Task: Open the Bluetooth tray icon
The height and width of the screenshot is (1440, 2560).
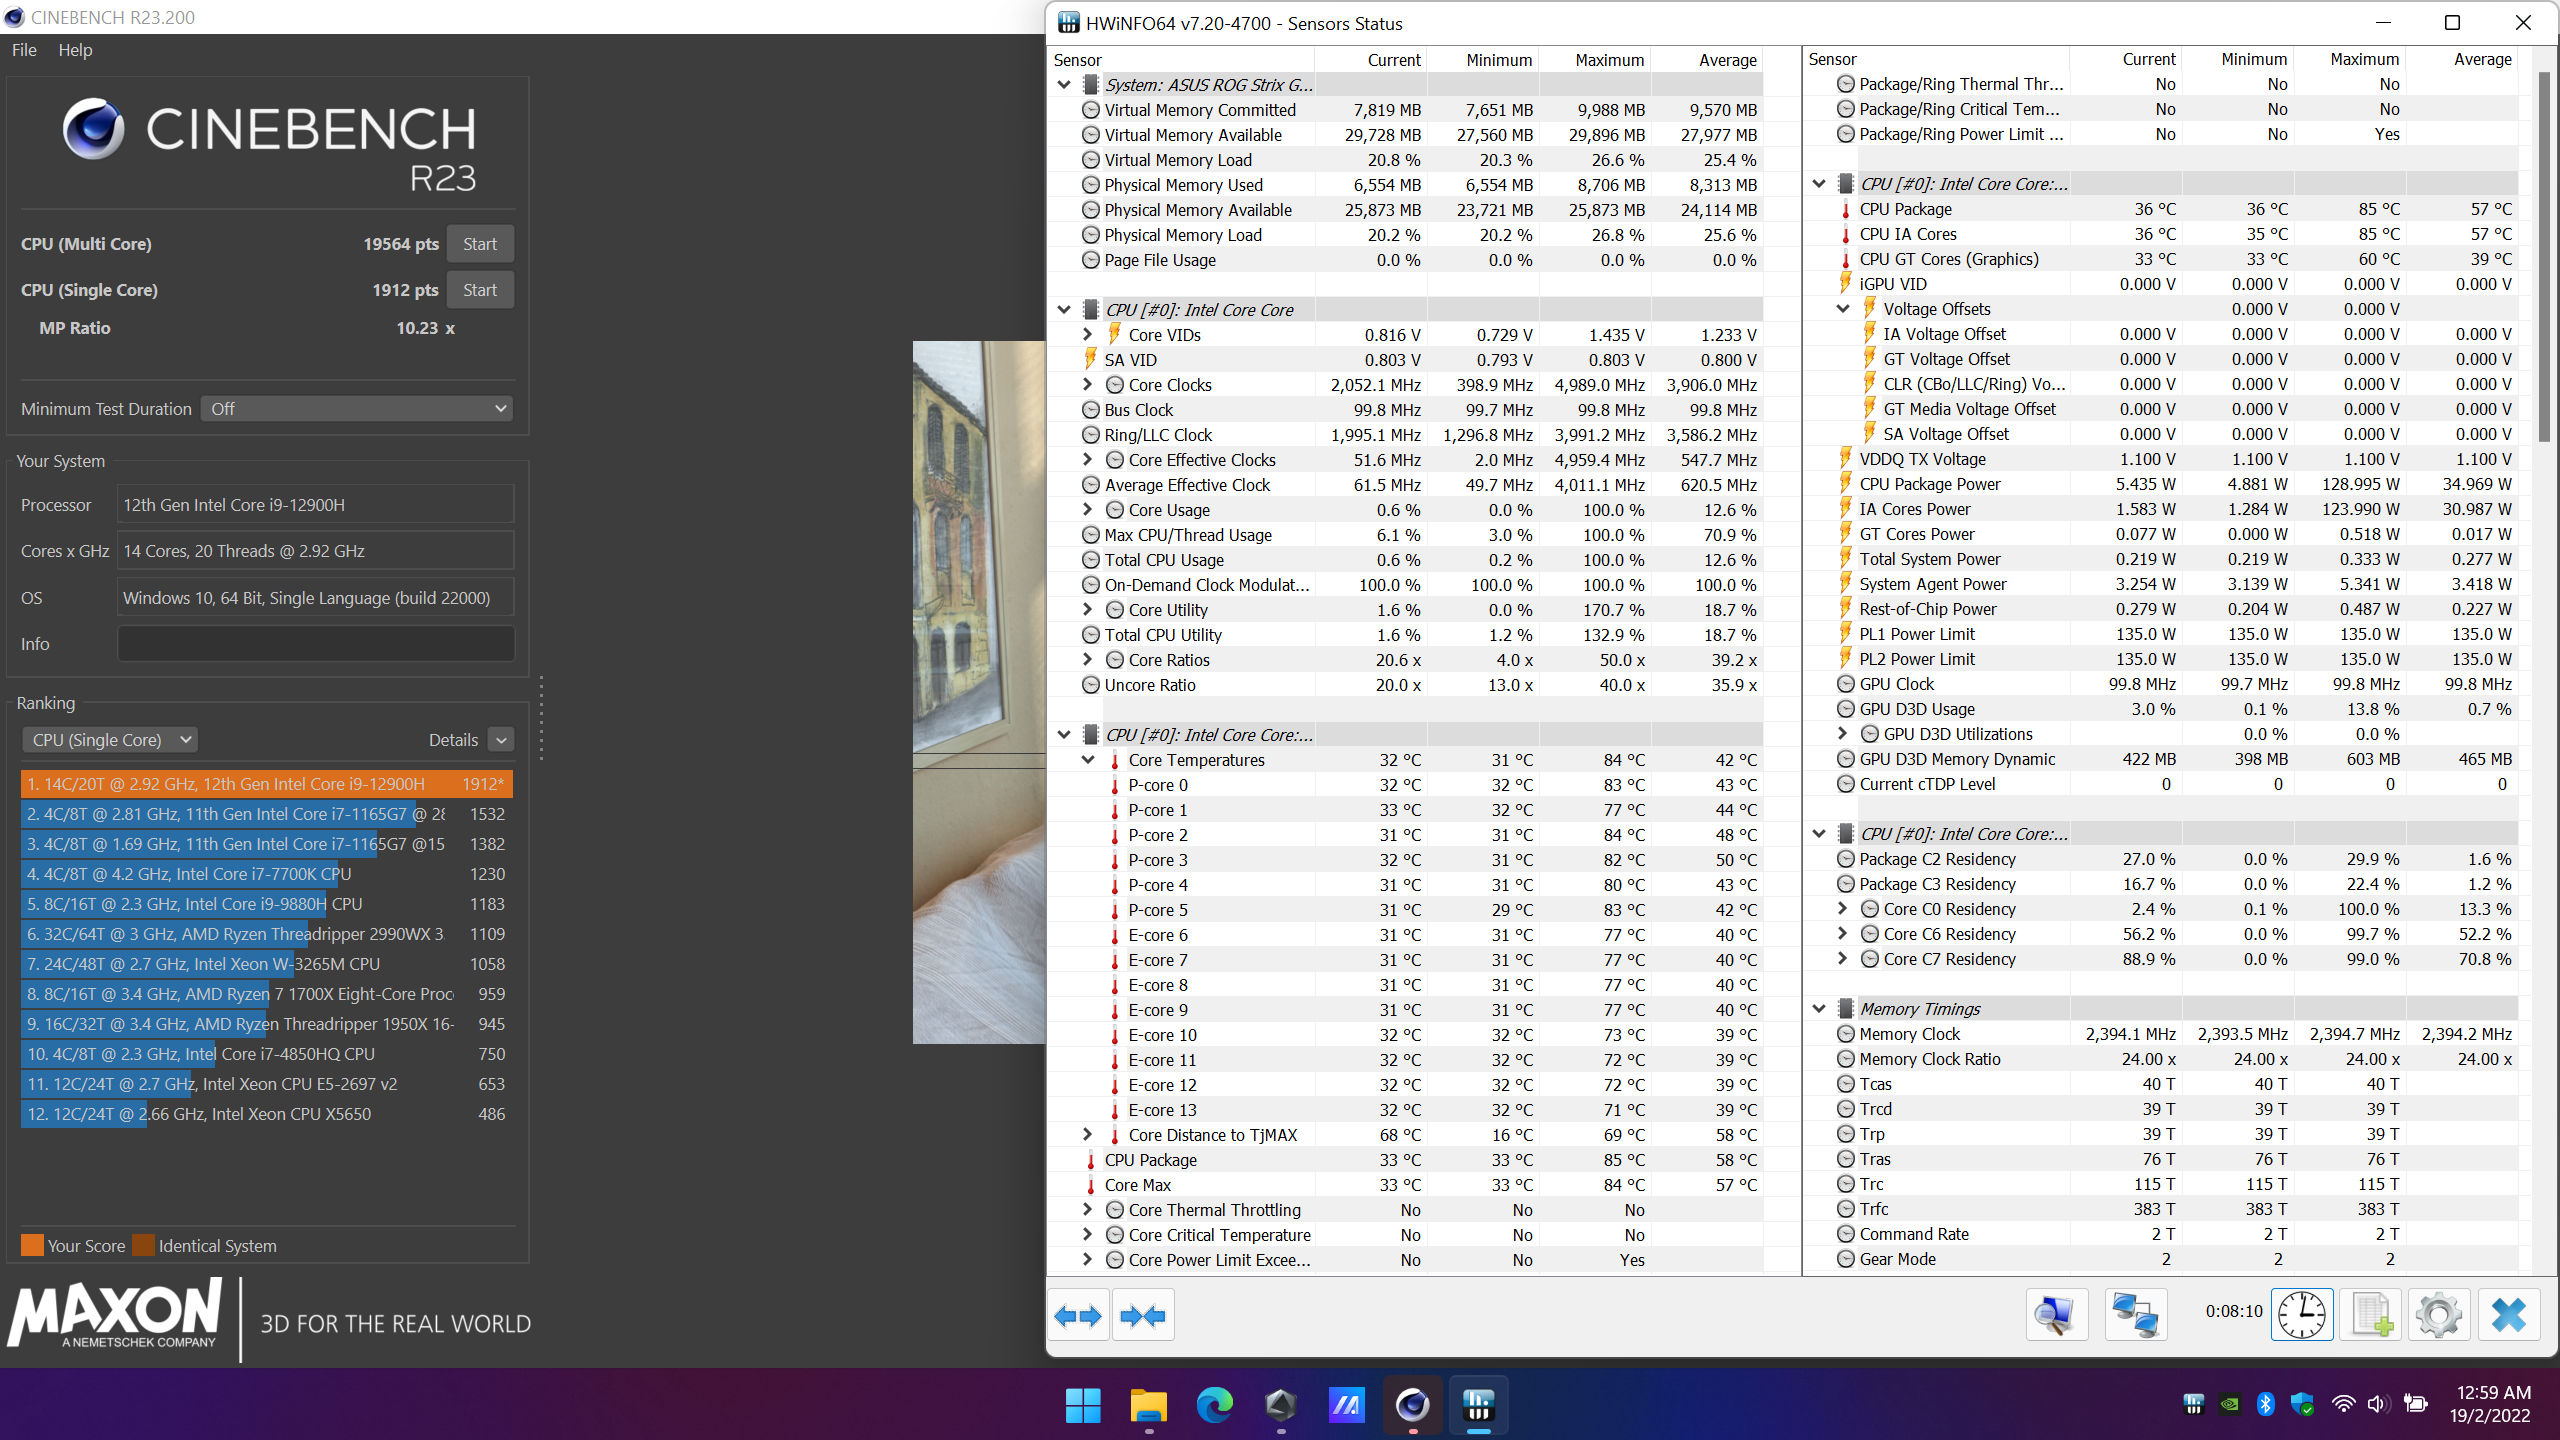Action: 2266,1404
